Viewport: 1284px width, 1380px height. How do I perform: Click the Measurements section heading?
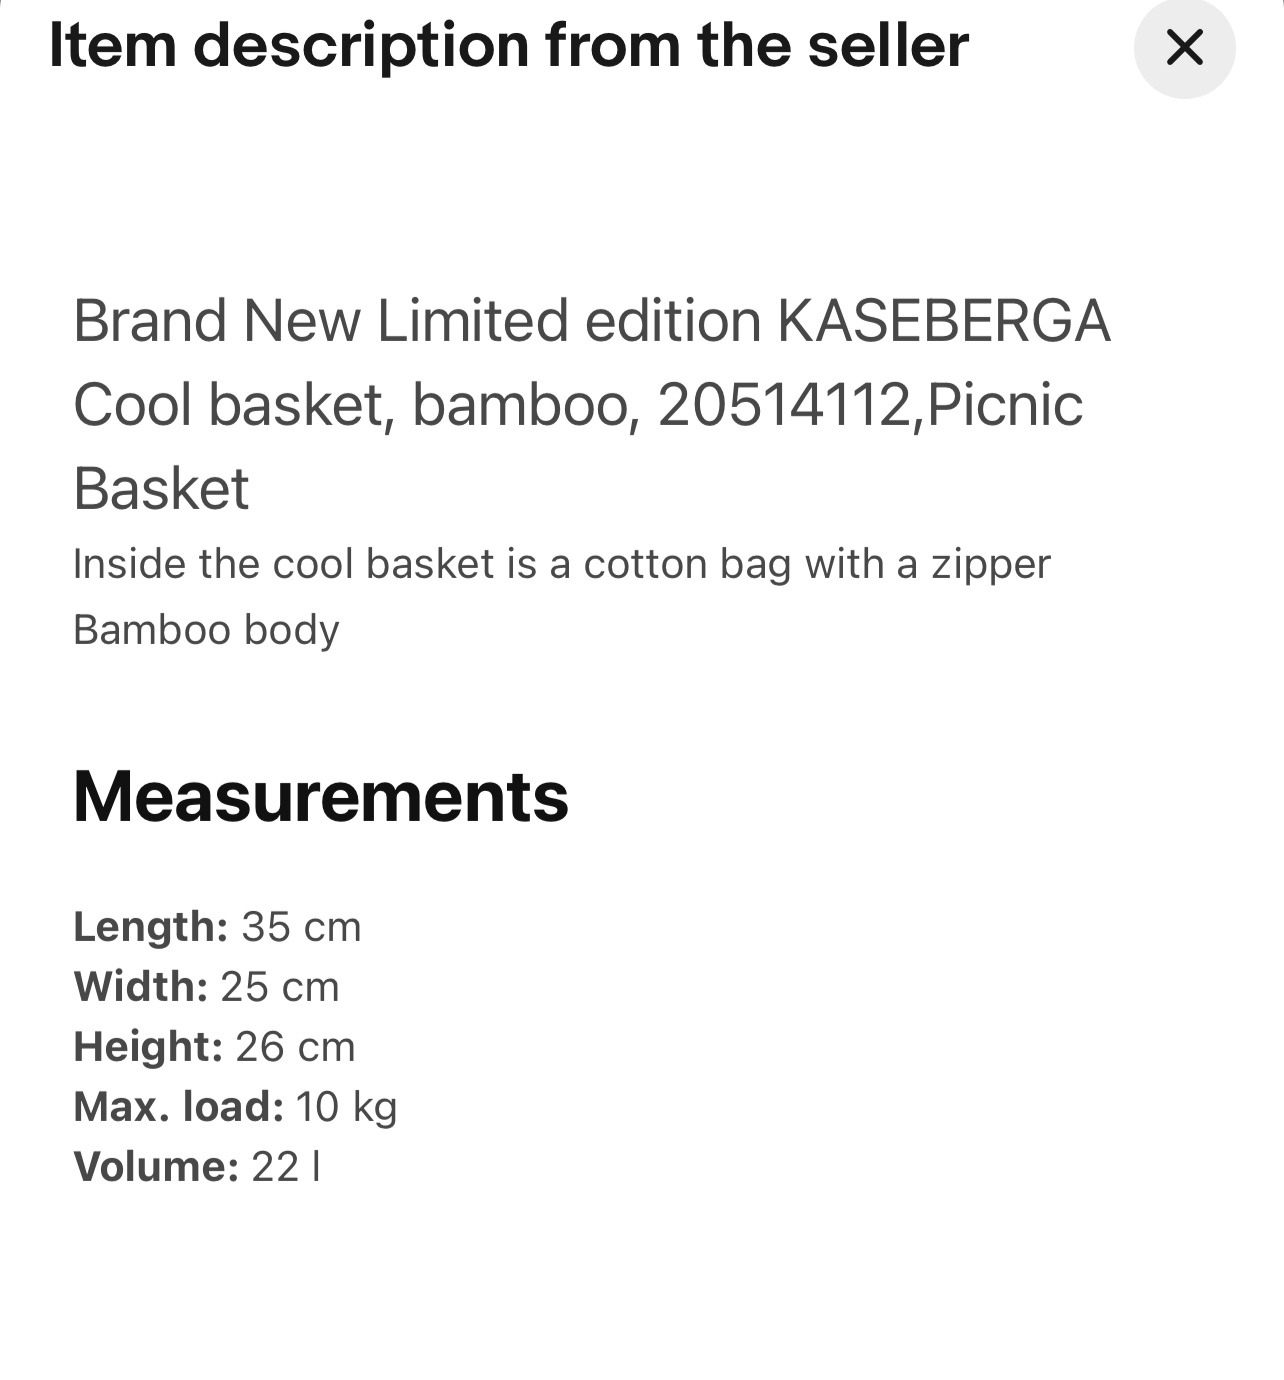tap(321, 798)
